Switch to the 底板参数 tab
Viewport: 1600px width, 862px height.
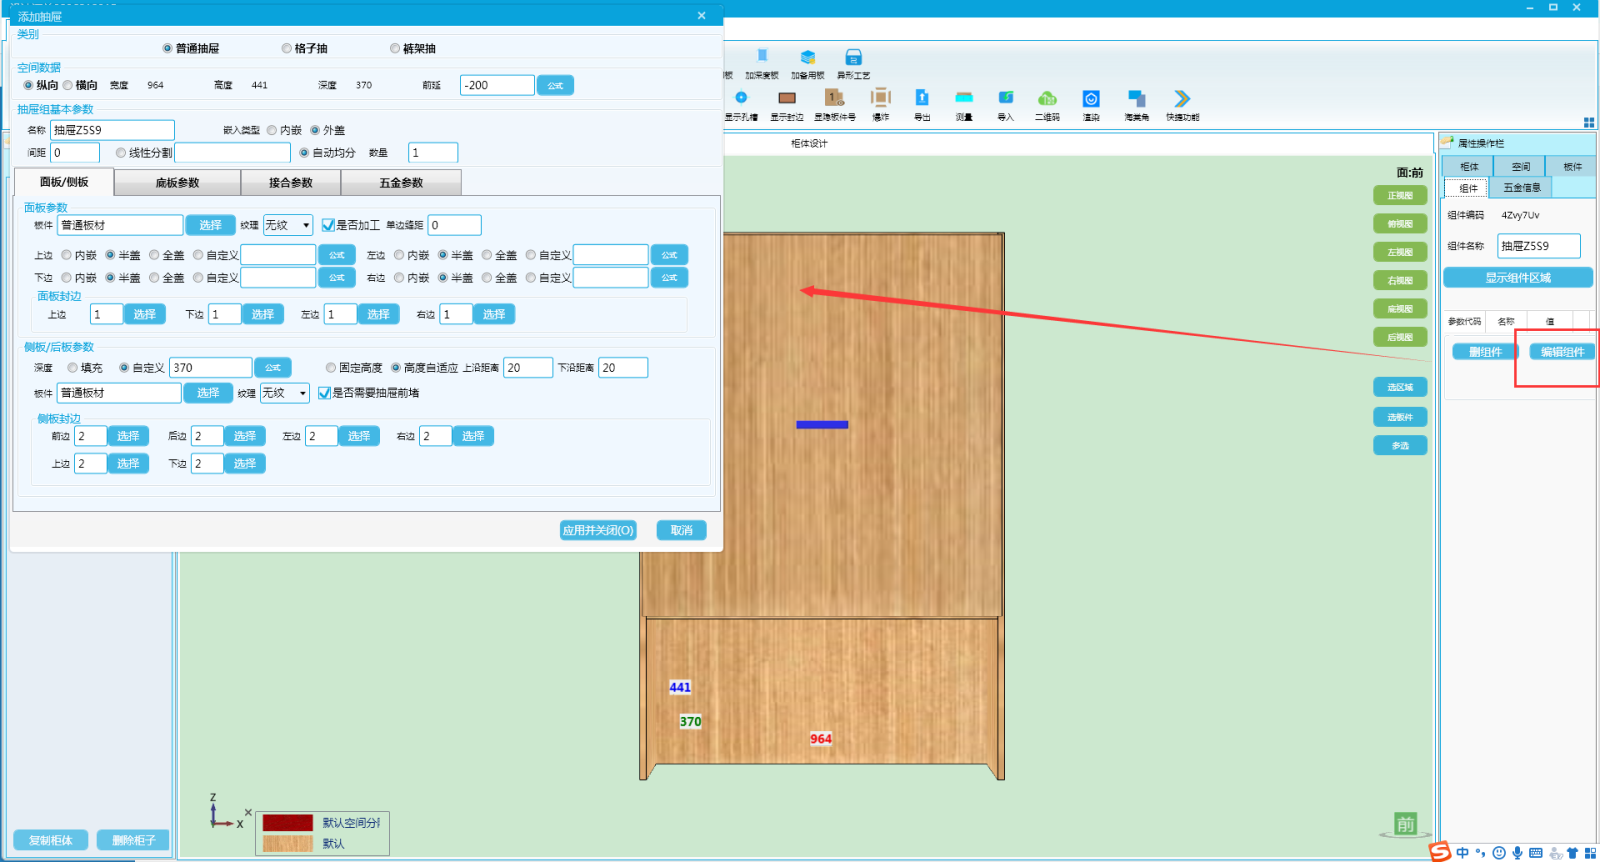pyautogui.click(x=177, y=183)
